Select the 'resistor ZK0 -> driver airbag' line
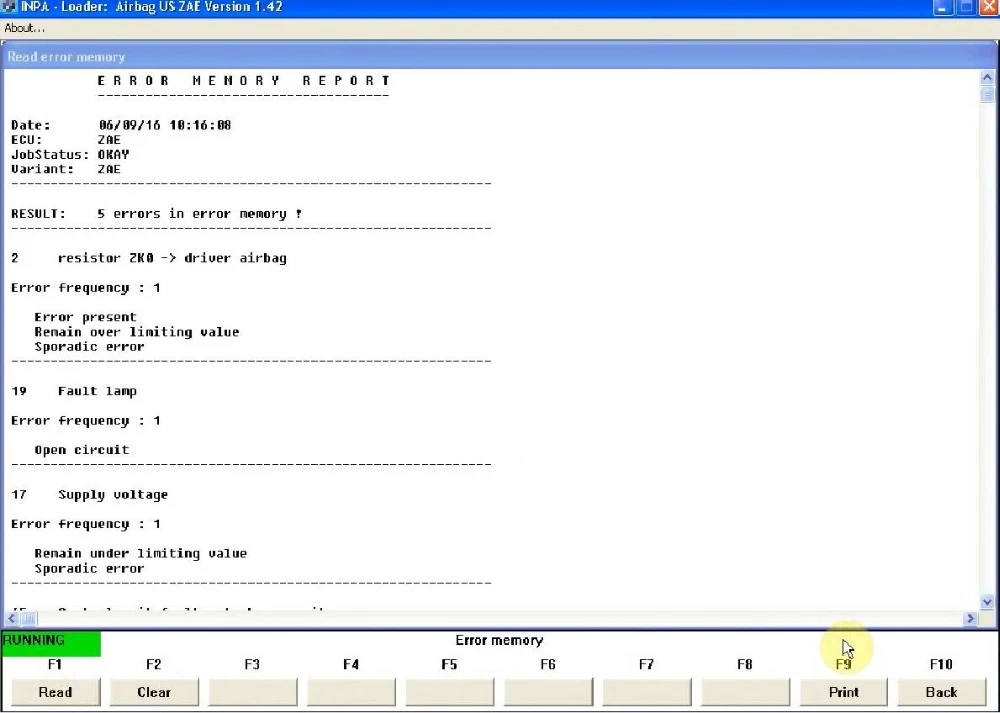Viewport: 1000px width, 713px height. pyautogui.click(x=149, y=258)
